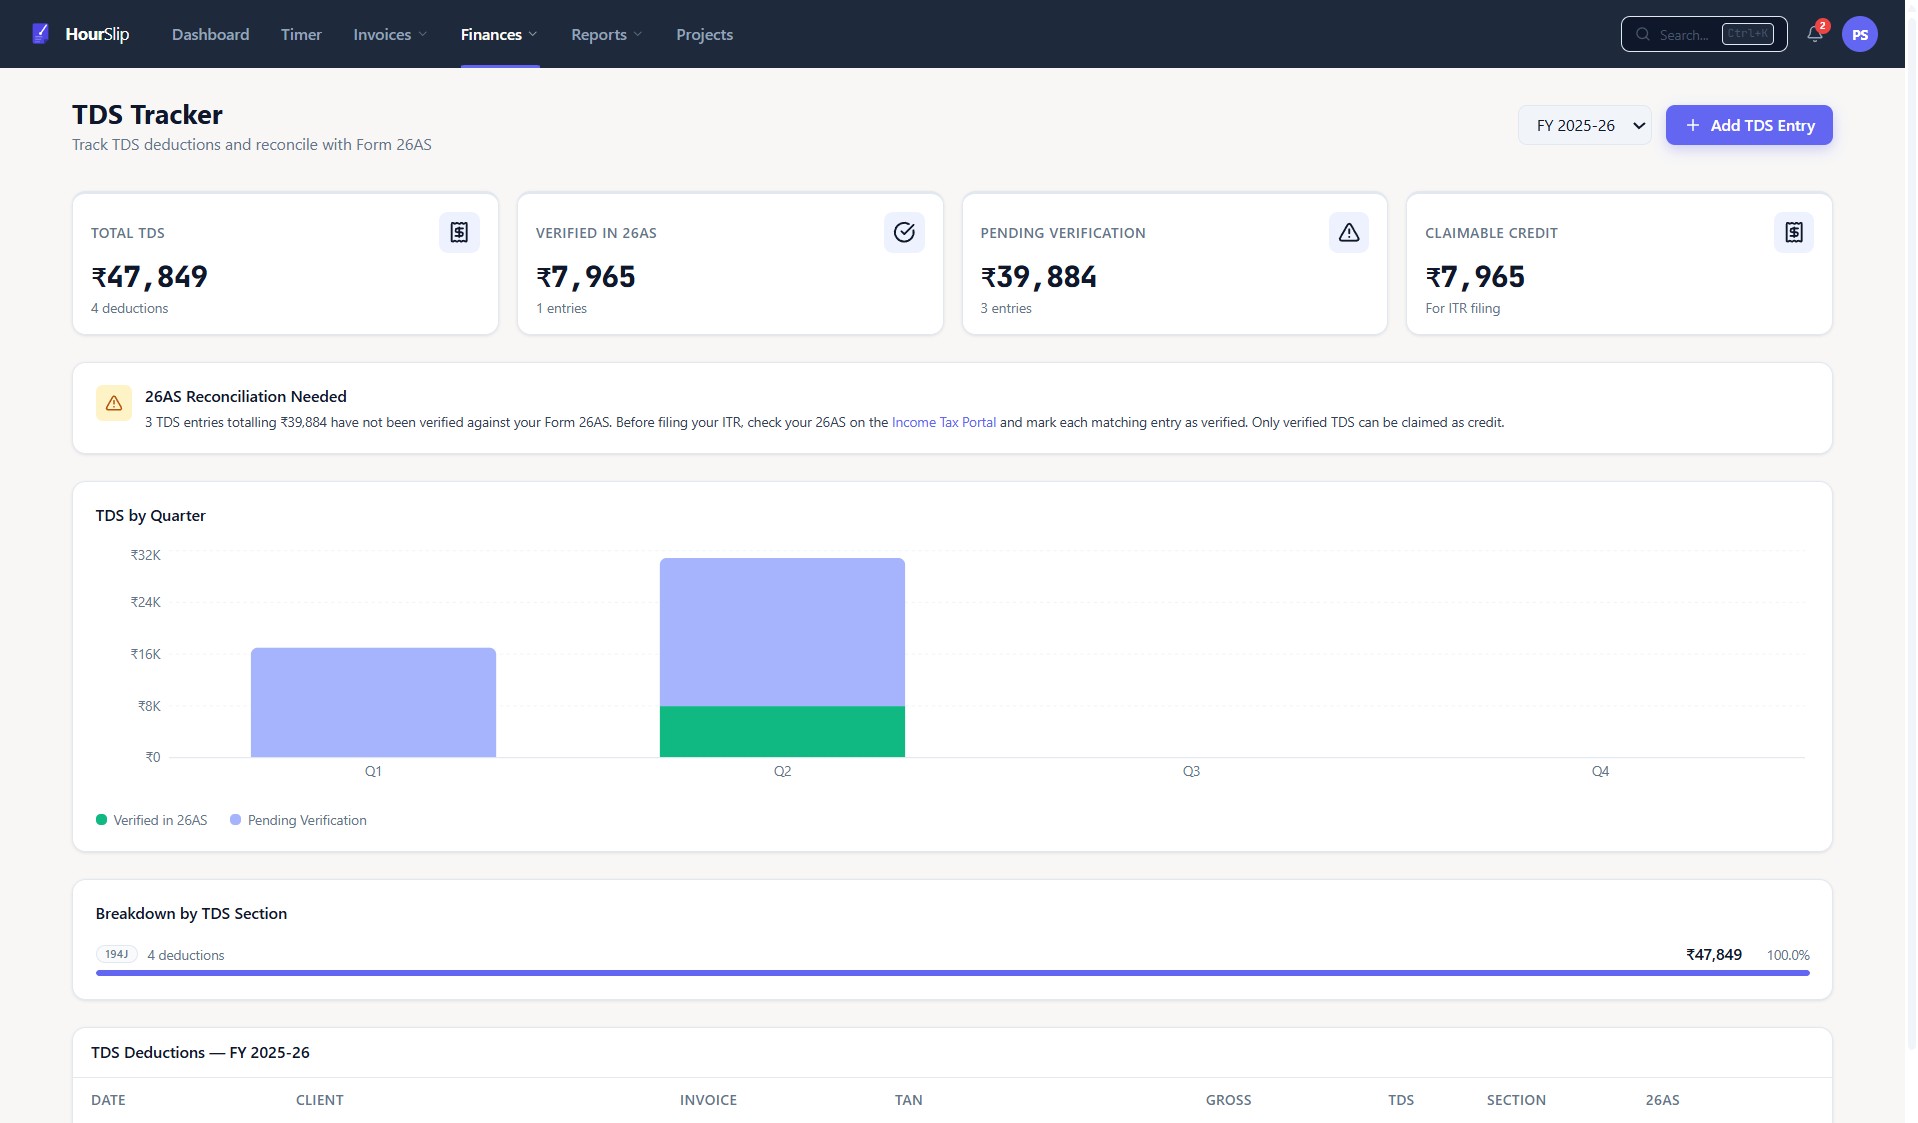Toggle Pending Verification legend series
This screenshot has width=1918, height=1123.
(x=298, y=820)
